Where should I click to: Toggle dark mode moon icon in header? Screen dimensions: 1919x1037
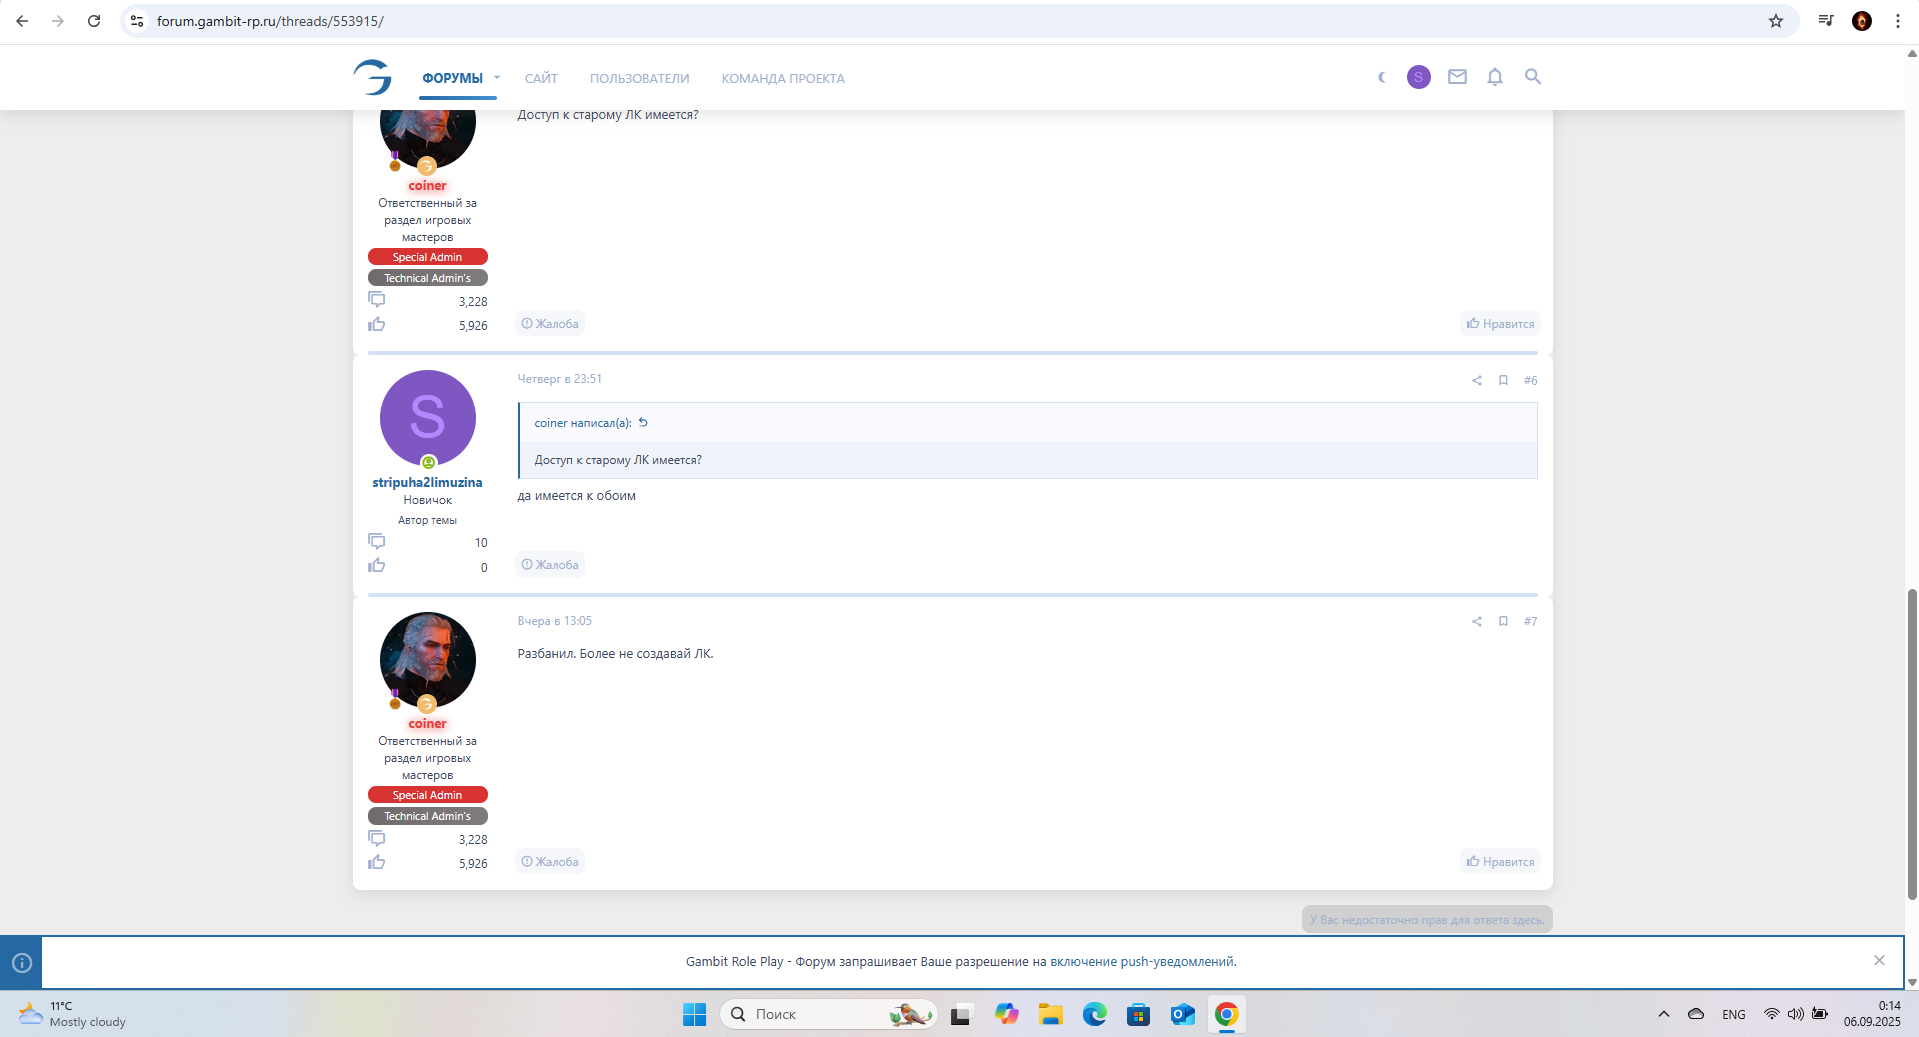click(1382, 77)
